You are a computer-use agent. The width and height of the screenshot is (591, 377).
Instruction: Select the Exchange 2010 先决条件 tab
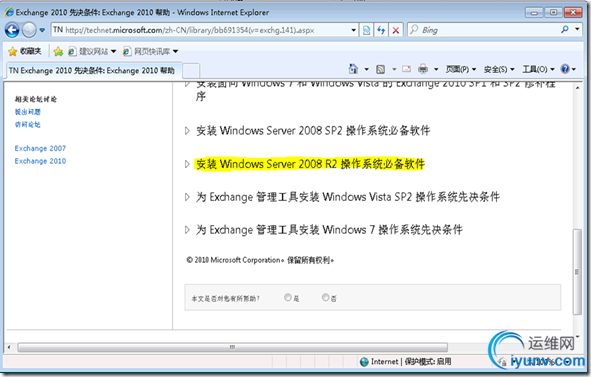click(x=93, y=70)
